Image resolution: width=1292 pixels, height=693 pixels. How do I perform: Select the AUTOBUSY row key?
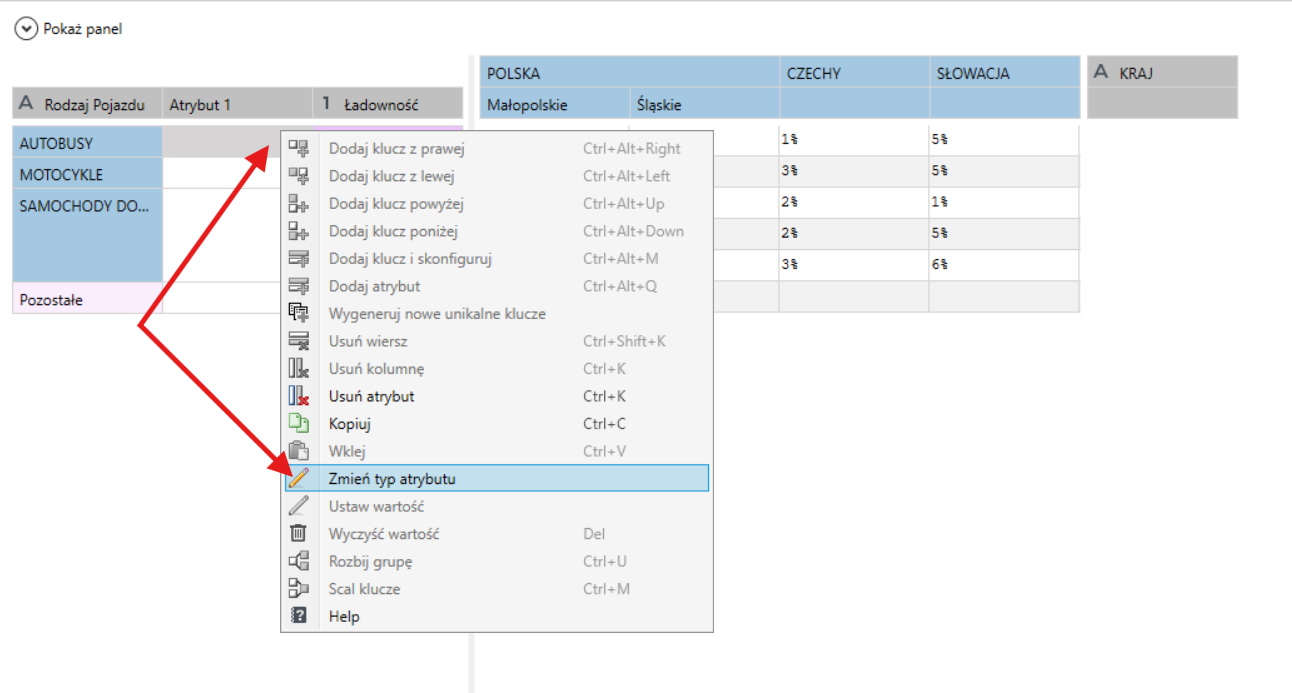87,143
